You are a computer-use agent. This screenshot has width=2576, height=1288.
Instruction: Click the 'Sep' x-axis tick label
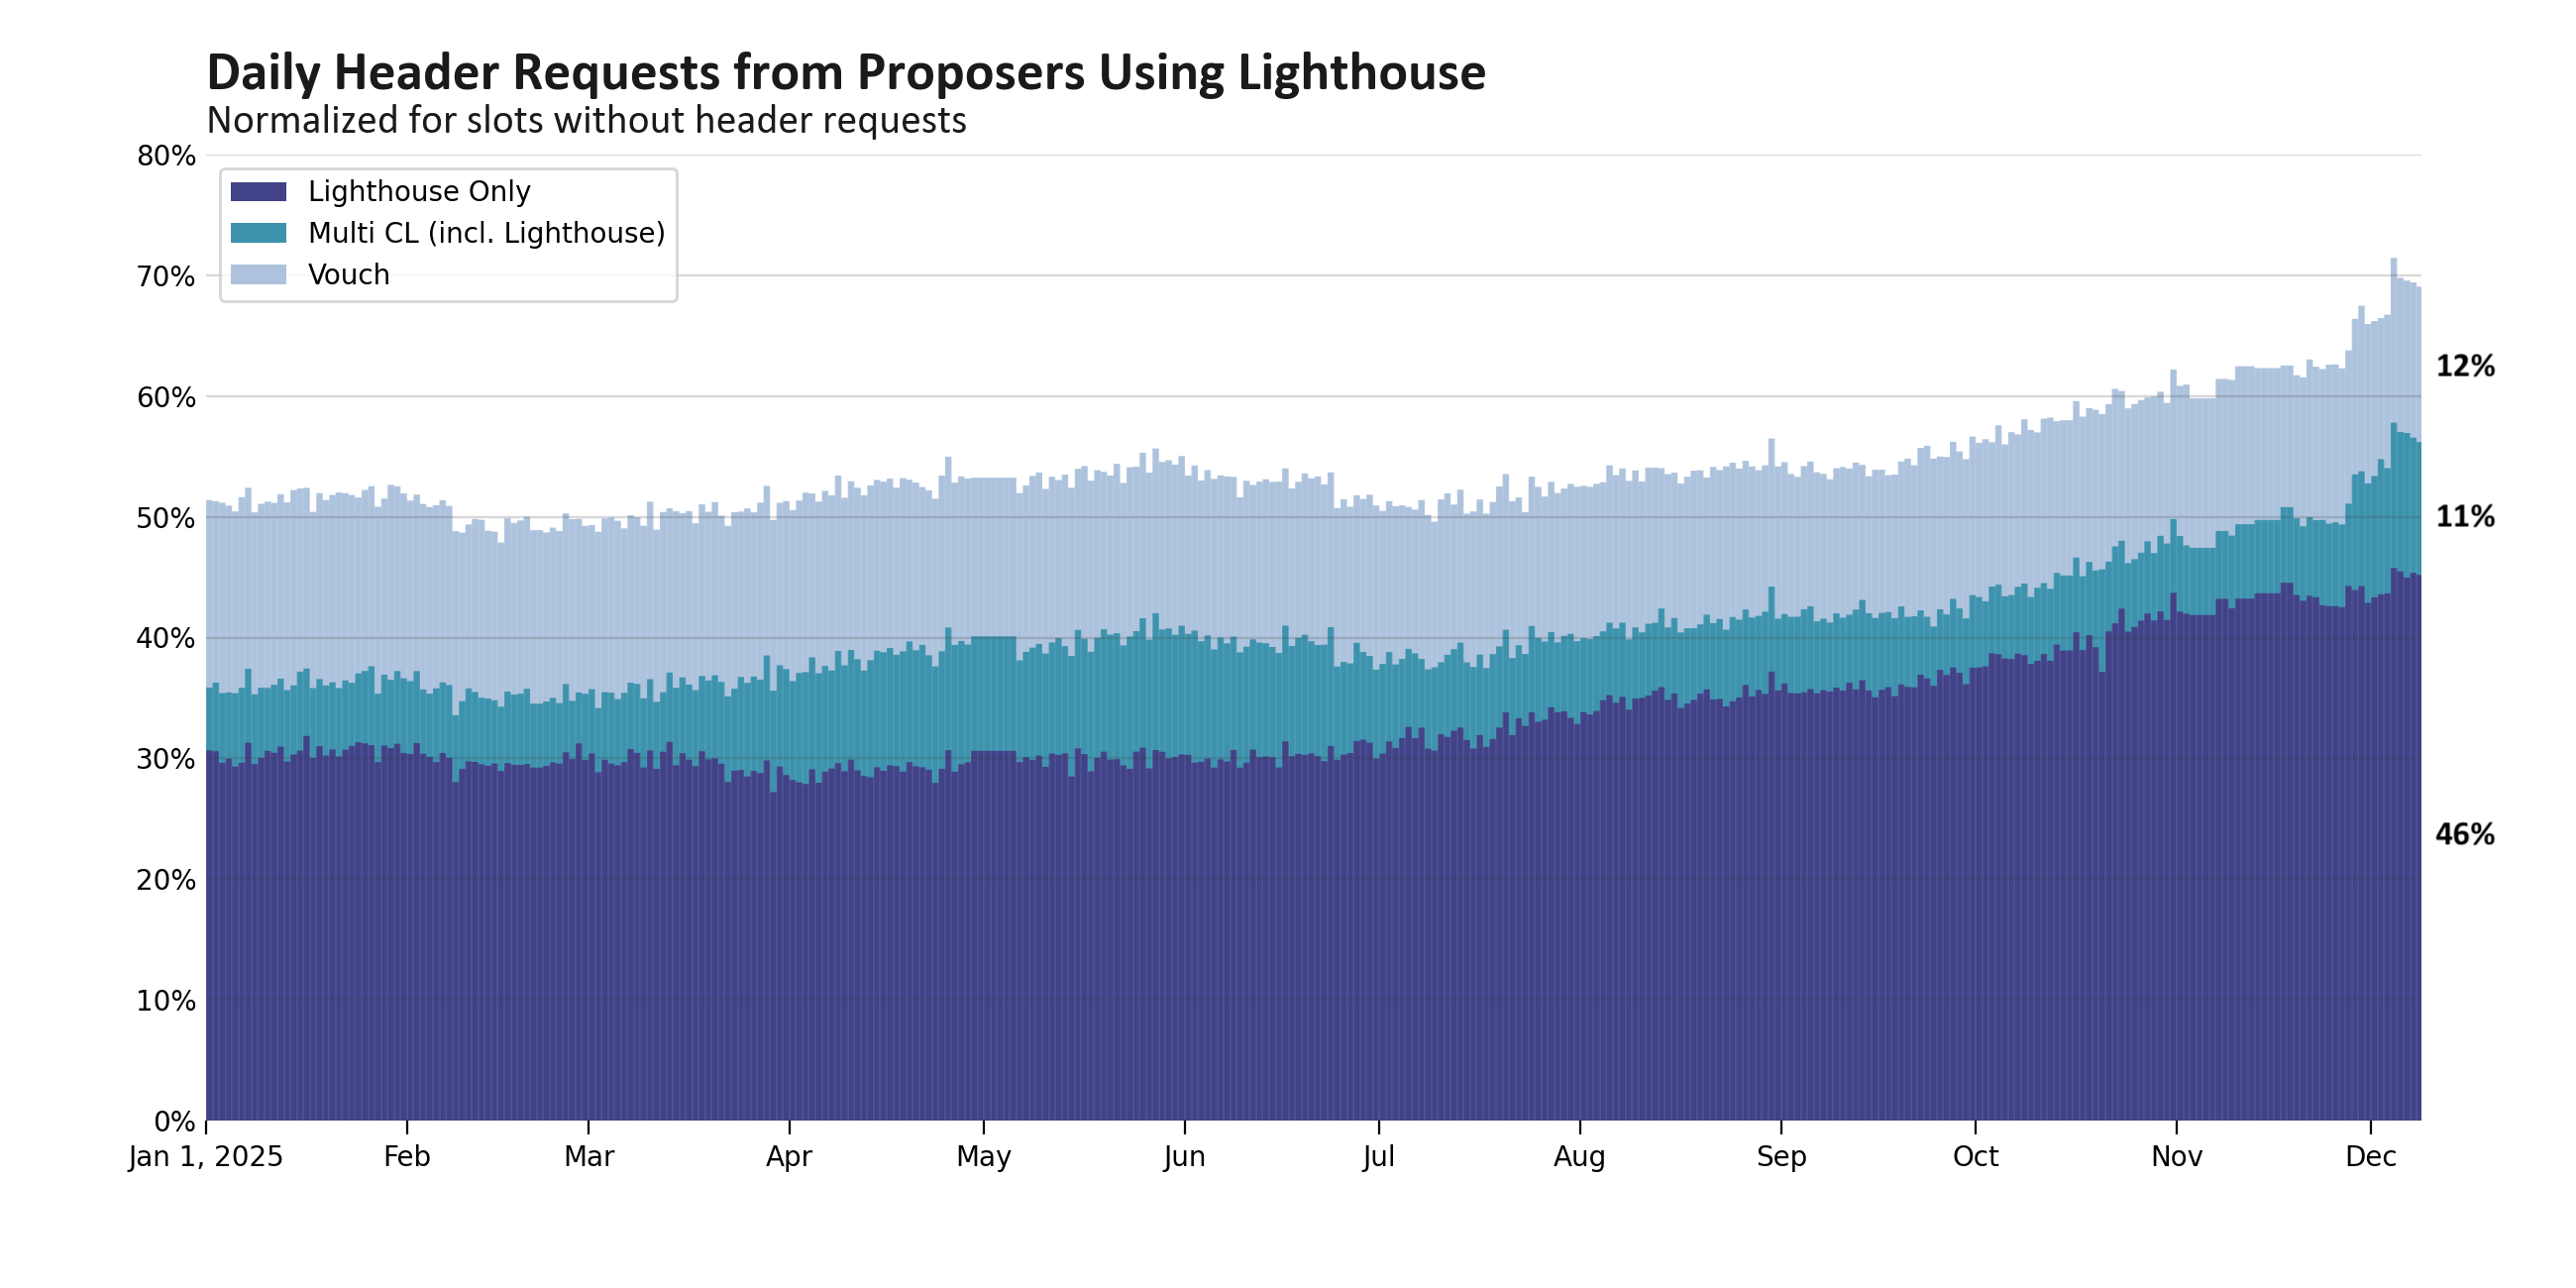point(1780,1157)
